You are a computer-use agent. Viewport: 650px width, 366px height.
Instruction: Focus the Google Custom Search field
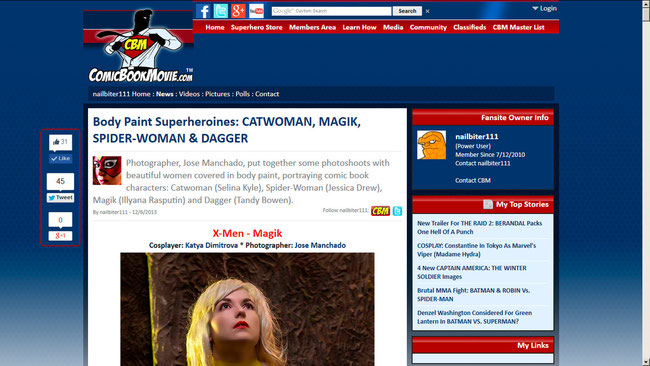coord(331,11)
